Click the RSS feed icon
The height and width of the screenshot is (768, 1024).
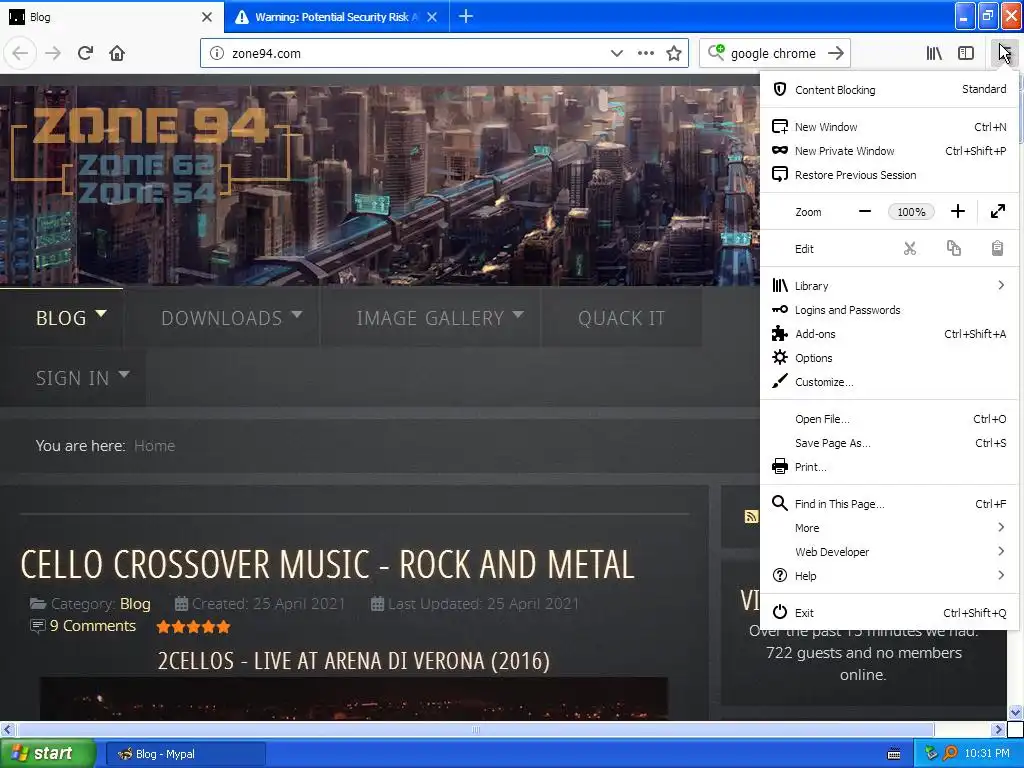click(x=752, y=517)
